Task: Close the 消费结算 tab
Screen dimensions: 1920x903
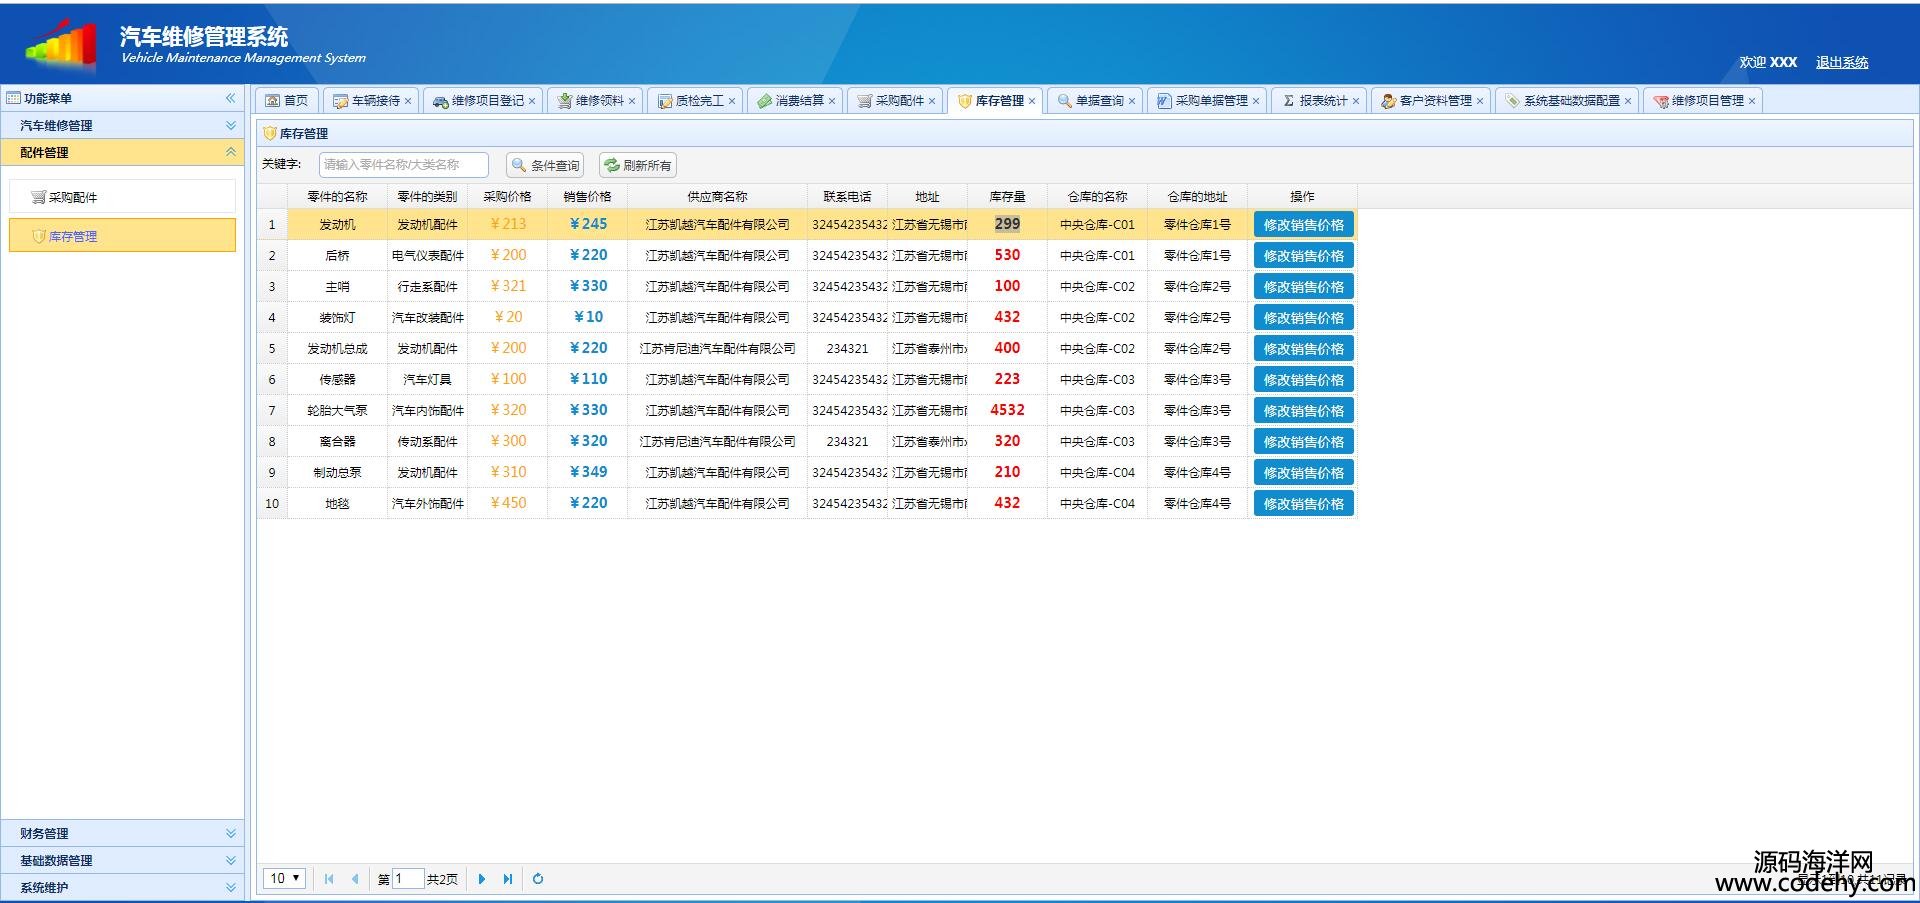Action: [x=832, y=101]
